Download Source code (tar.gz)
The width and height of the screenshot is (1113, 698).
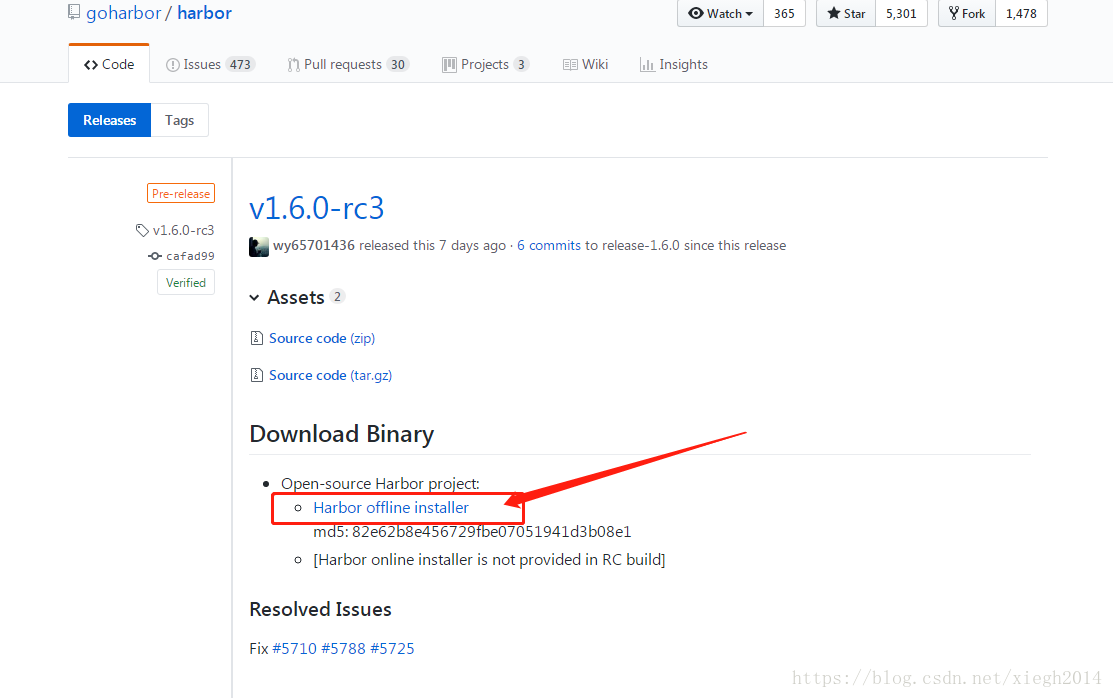330,375
